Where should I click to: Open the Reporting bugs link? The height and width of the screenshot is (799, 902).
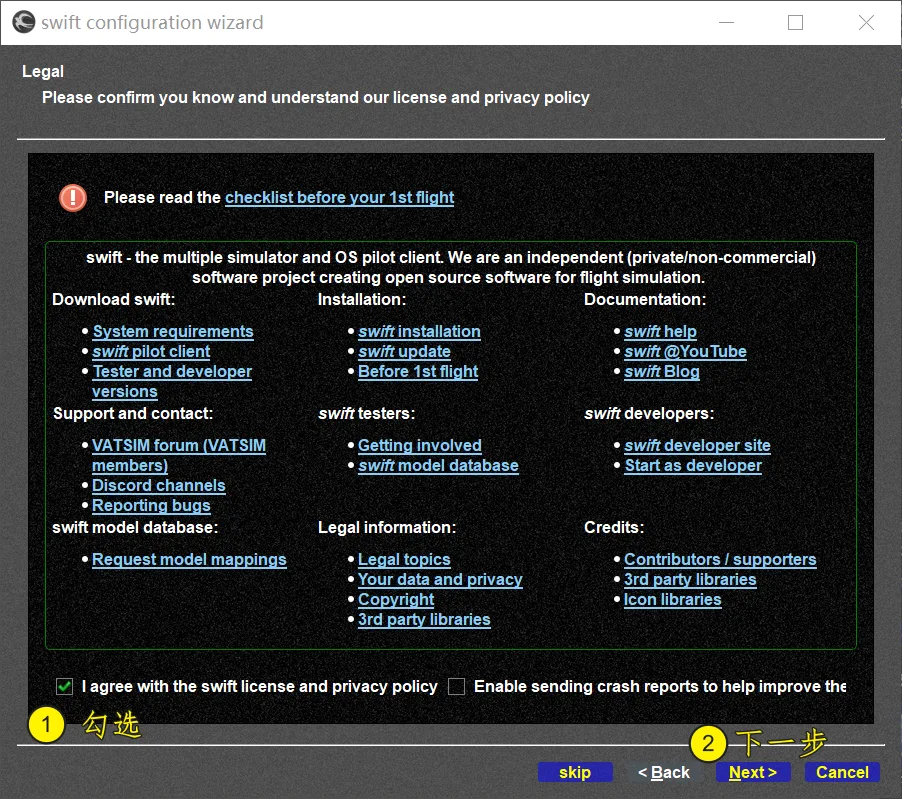click(151, 506)
